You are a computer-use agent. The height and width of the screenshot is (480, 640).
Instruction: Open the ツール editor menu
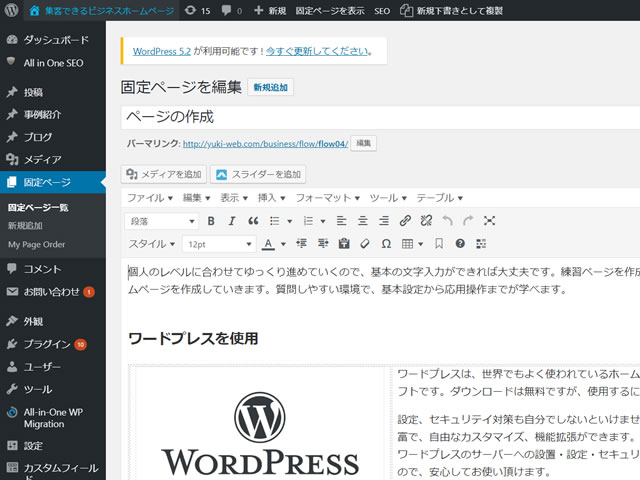388,198
